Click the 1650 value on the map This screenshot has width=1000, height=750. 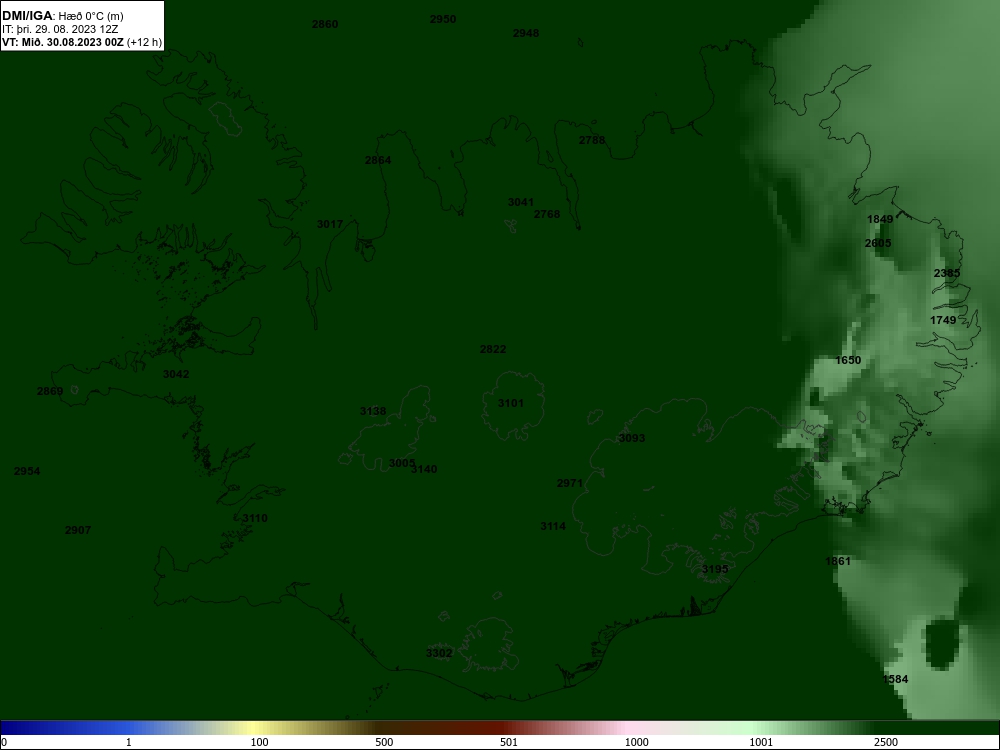pos(848,360)
